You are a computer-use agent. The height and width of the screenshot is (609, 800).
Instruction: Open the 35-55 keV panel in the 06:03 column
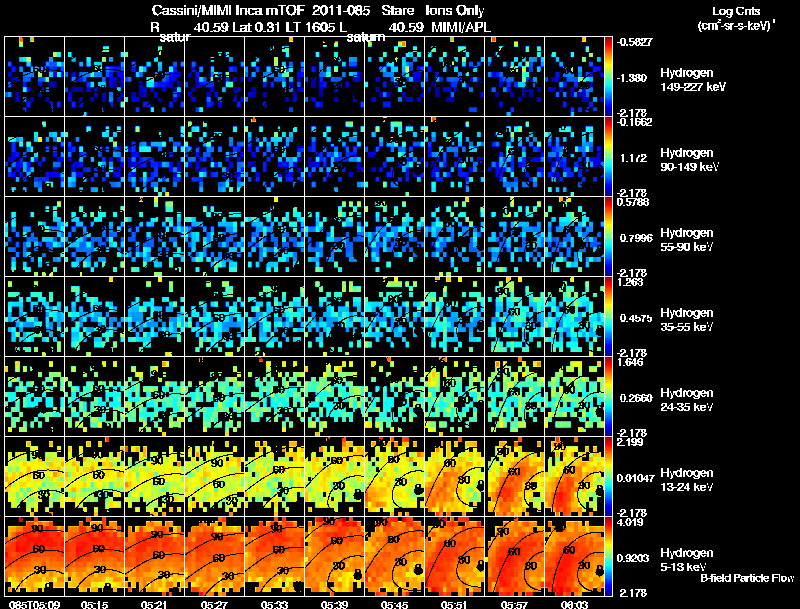tap(574, 317)
